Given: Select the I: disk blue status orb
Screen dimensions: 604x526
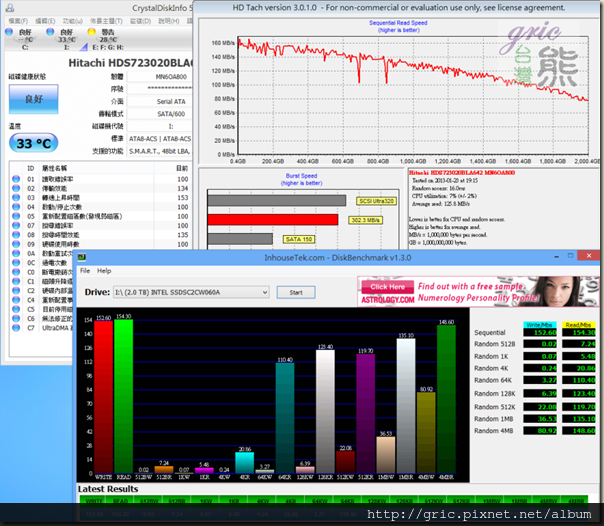Looking at the screenshot, I should [50, 32].
